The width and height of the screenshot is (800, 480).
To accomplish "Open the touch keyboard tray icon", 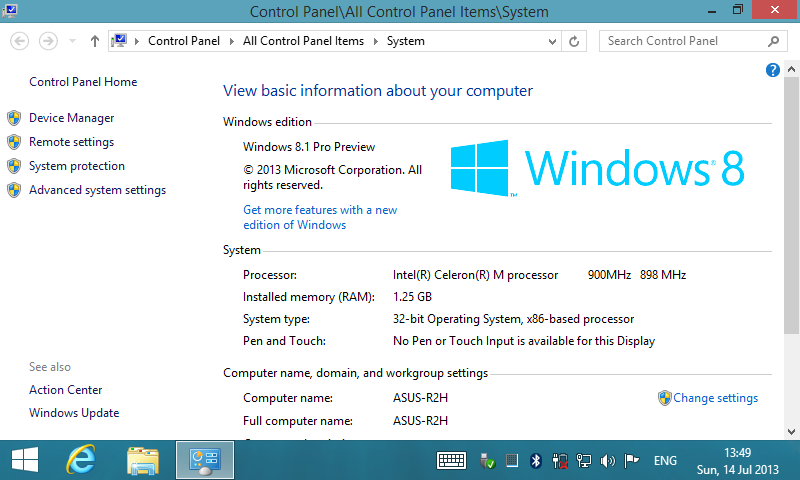I will [x=452, y=461].
